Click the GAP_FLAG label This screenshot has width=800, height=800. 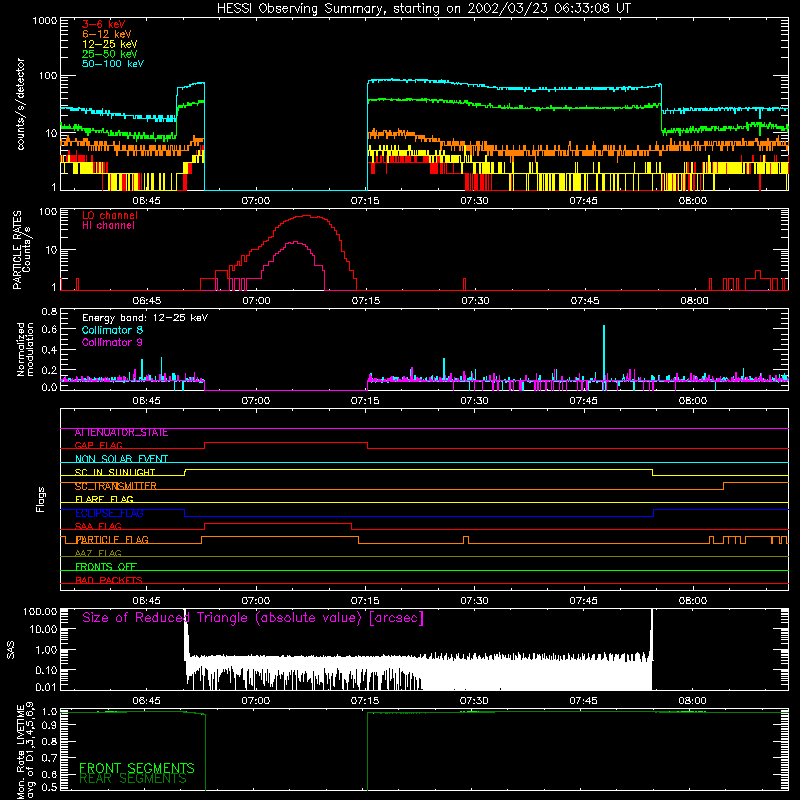point(98,445)
